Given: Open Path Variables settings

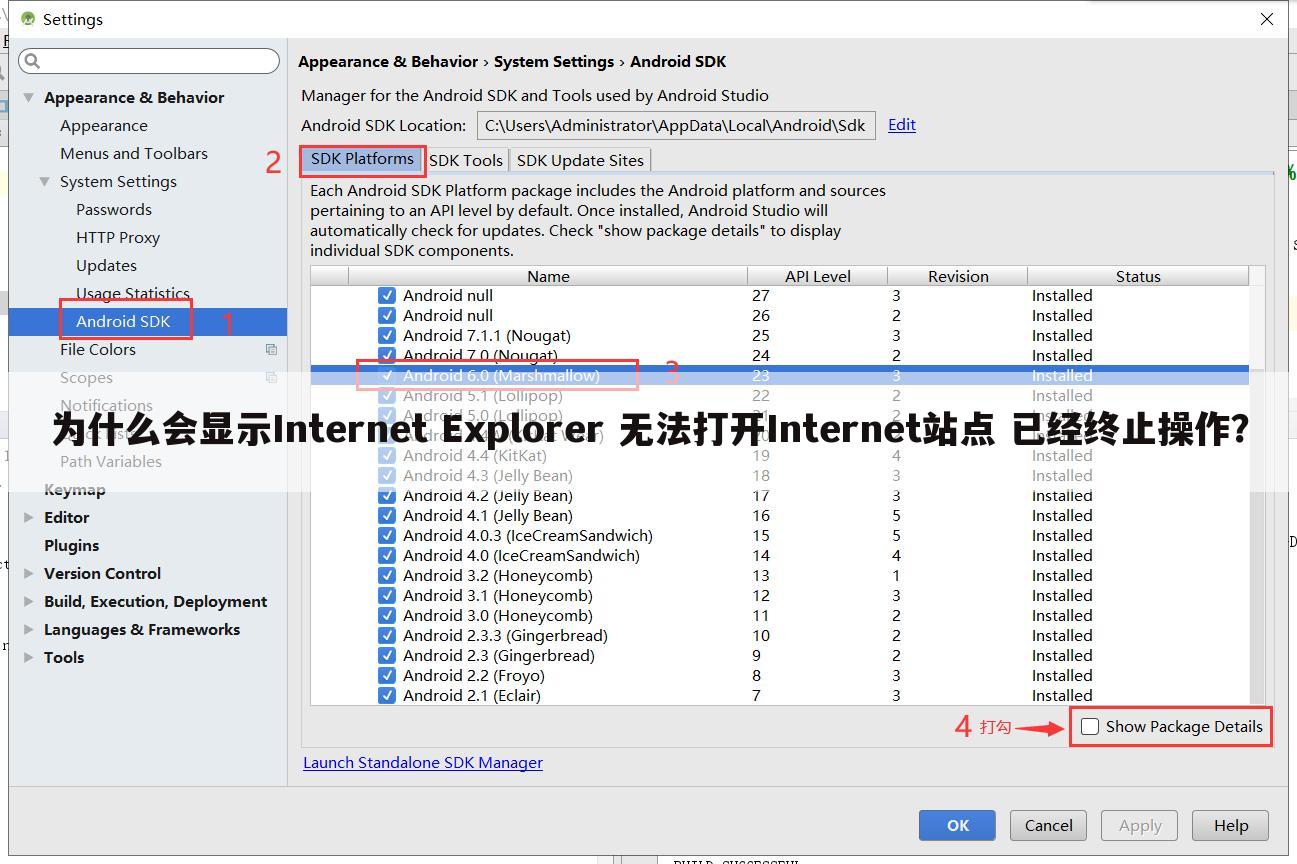Looking at the screenshot, I should tap(110, 461).
